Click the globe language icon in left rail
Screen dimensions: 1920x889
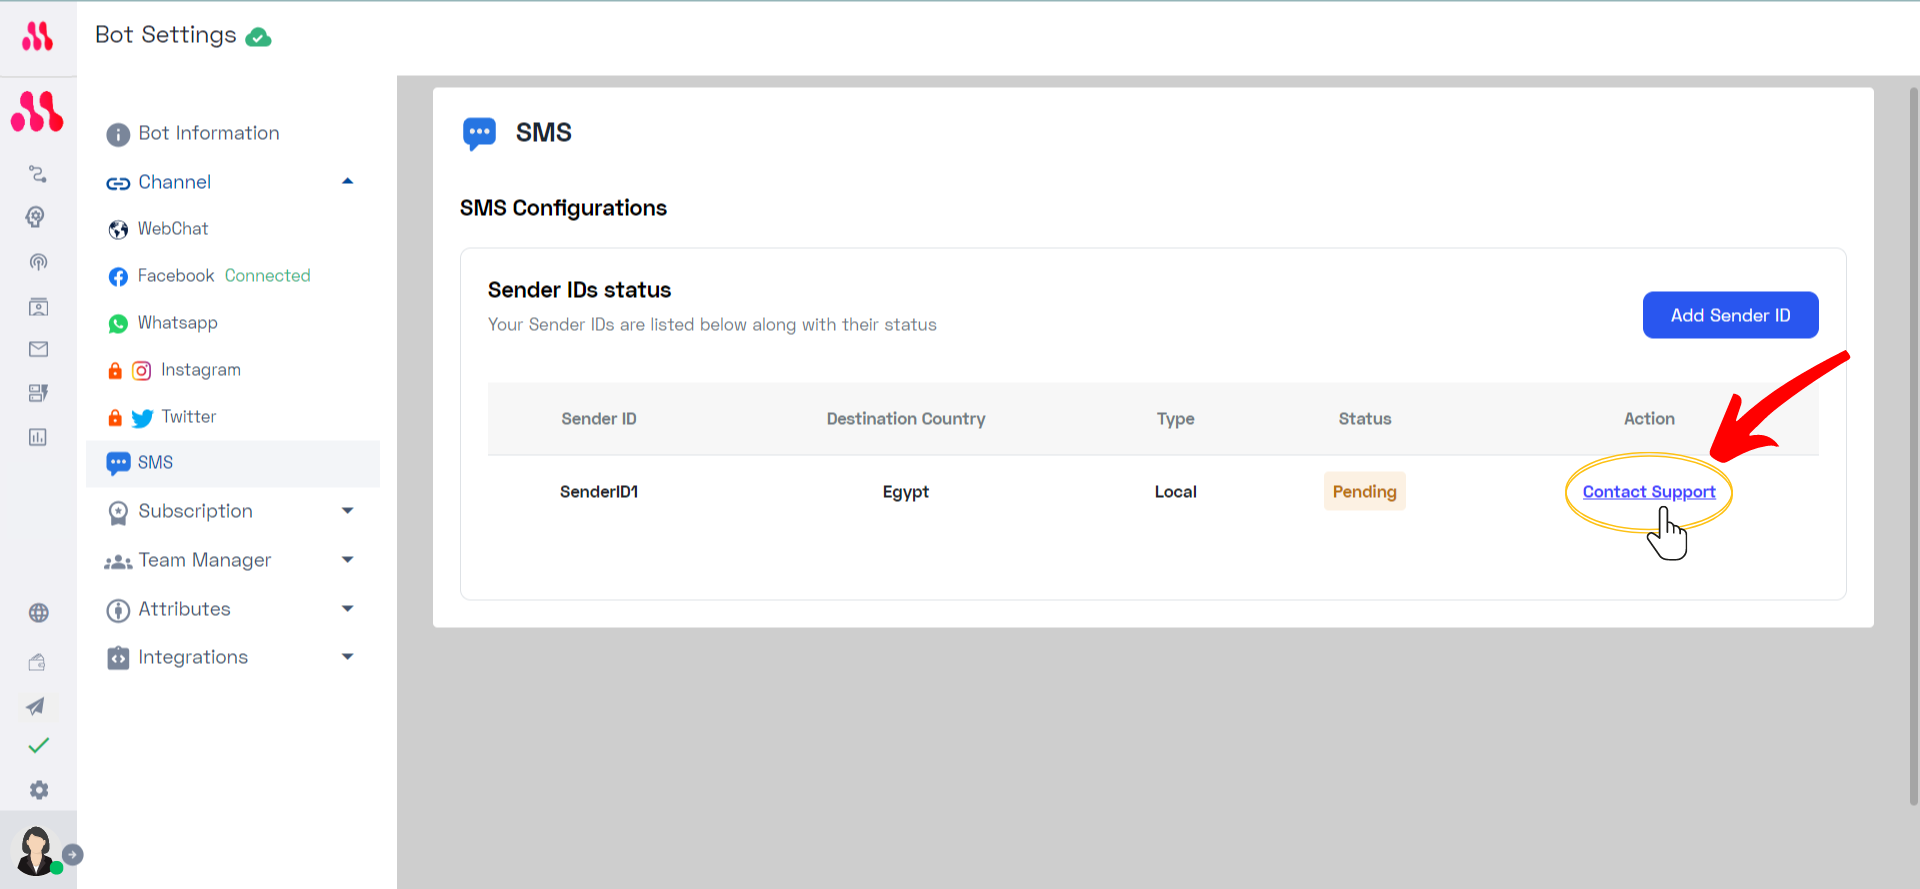[x=38, y=613]
